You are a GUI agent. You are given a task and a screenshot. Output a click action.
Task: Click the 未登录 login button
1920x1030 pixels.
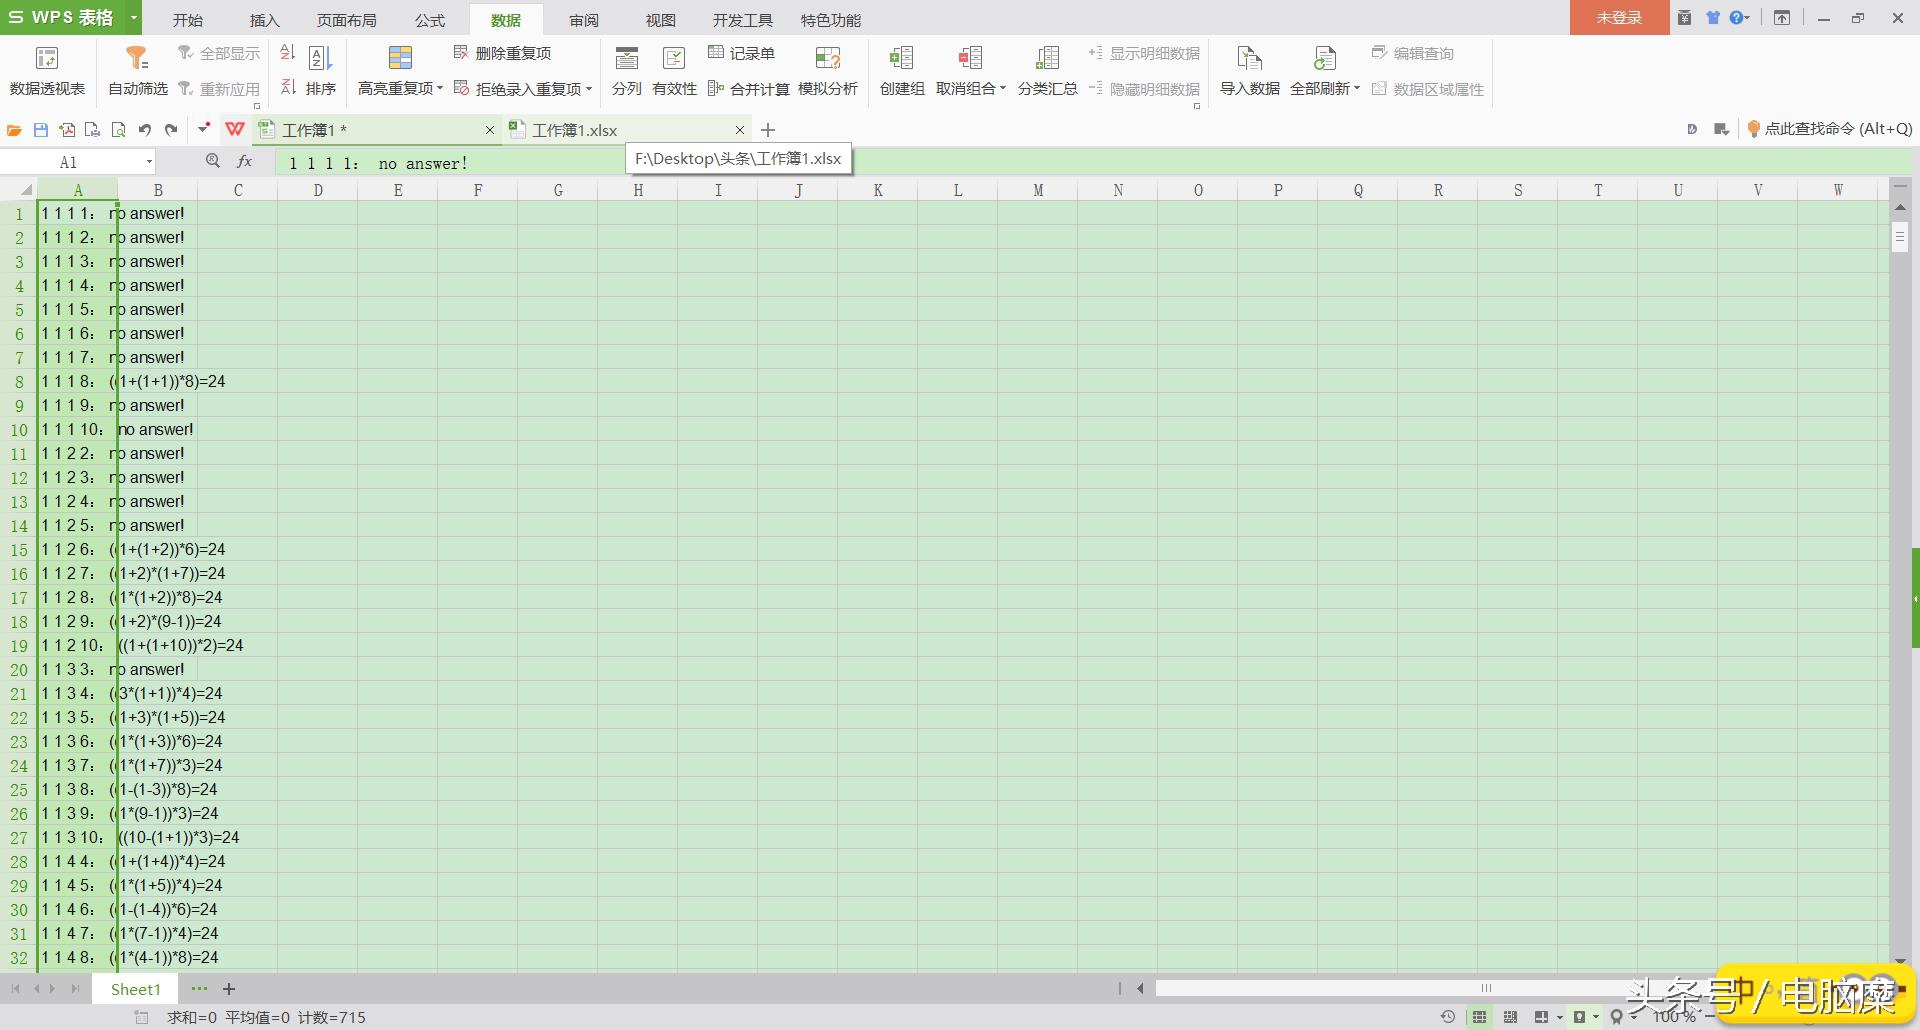click(1619, 18)
